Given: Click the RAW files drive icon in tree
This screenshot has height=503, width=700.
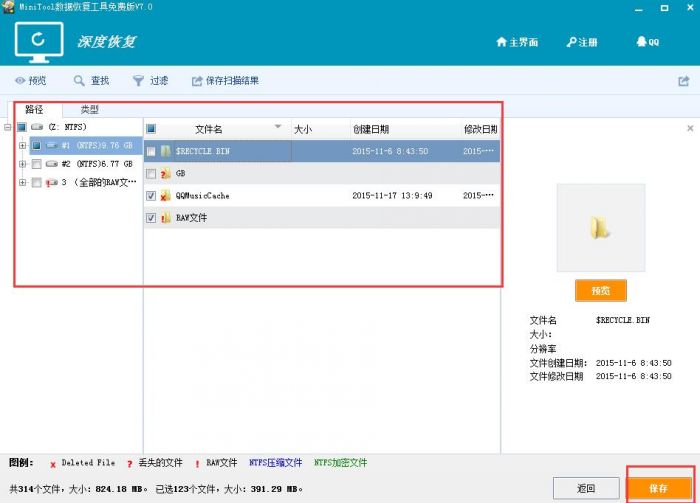Looking at the screenshot, I should (52, 182).
